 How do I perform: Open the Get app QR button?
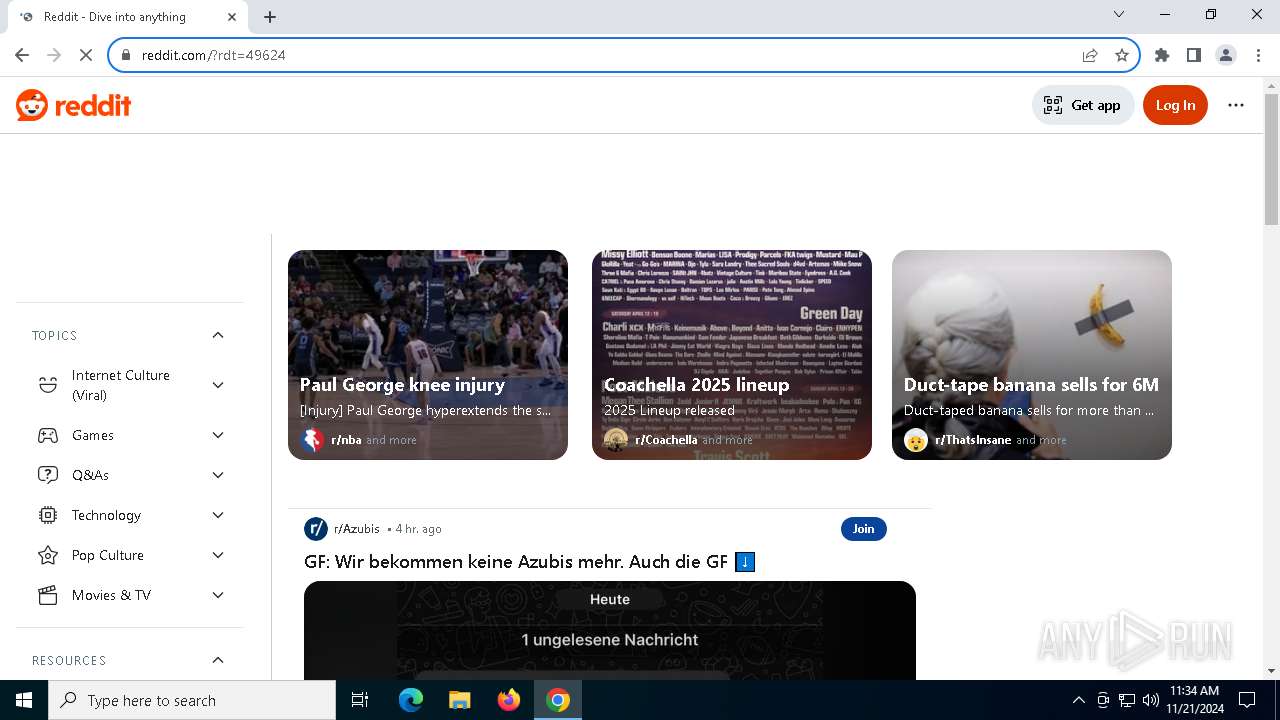click(1083, 105)
